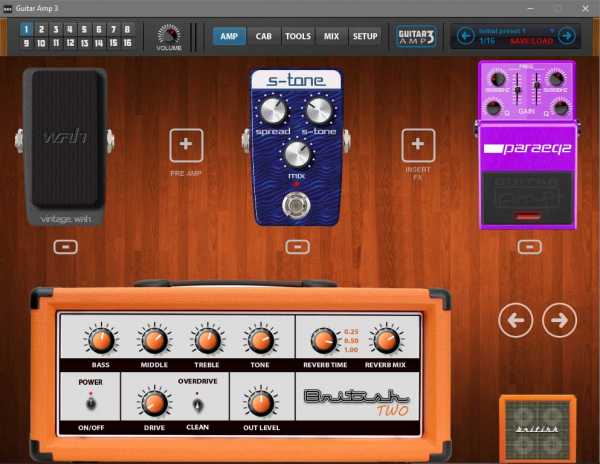
Task: Select preset slot 9
Action: [x=26, y=43]
